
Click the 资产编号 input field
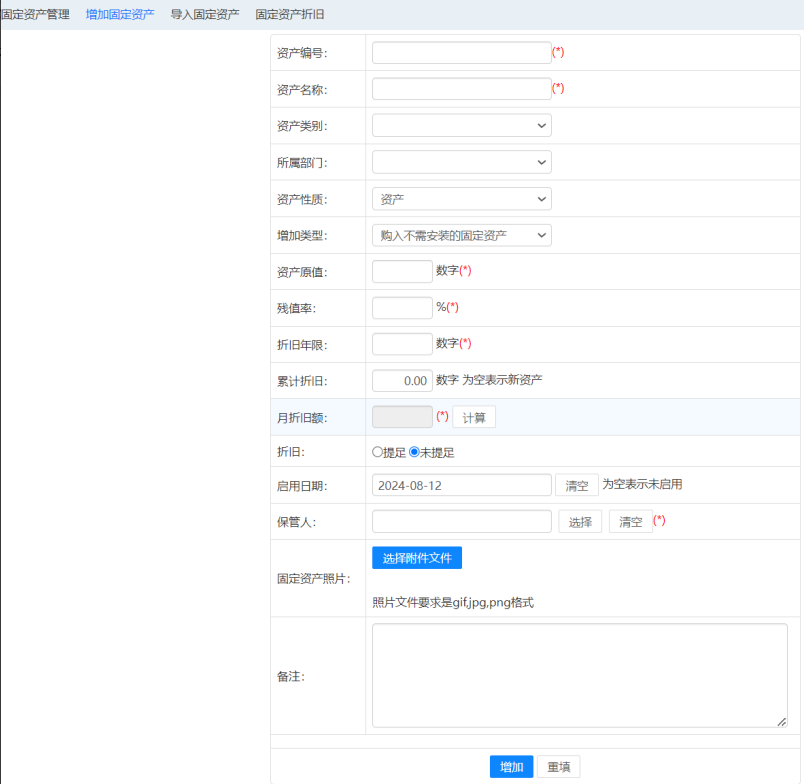461,53
